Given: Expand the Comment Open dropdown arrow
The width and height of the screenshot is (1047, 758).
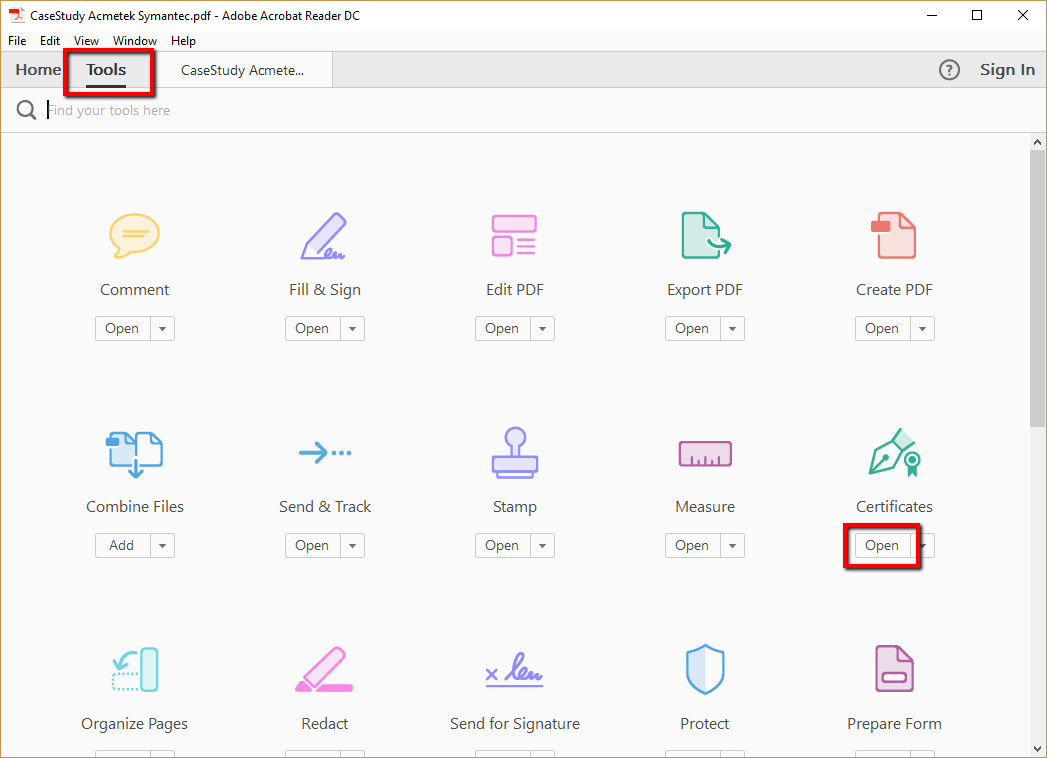Looking at the screenshot, I should 162,329.
